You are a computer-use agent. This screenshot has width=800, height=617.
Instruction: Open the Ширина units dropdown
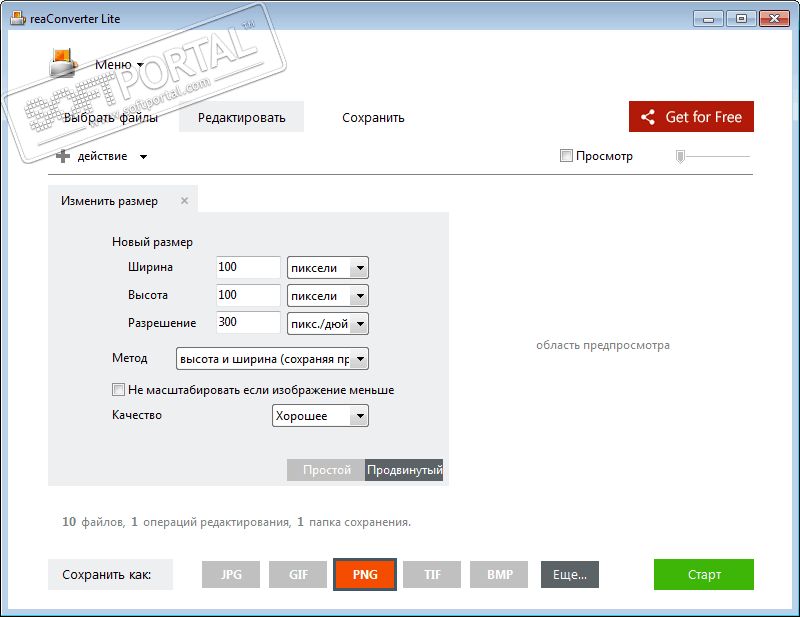coord(328,267)
